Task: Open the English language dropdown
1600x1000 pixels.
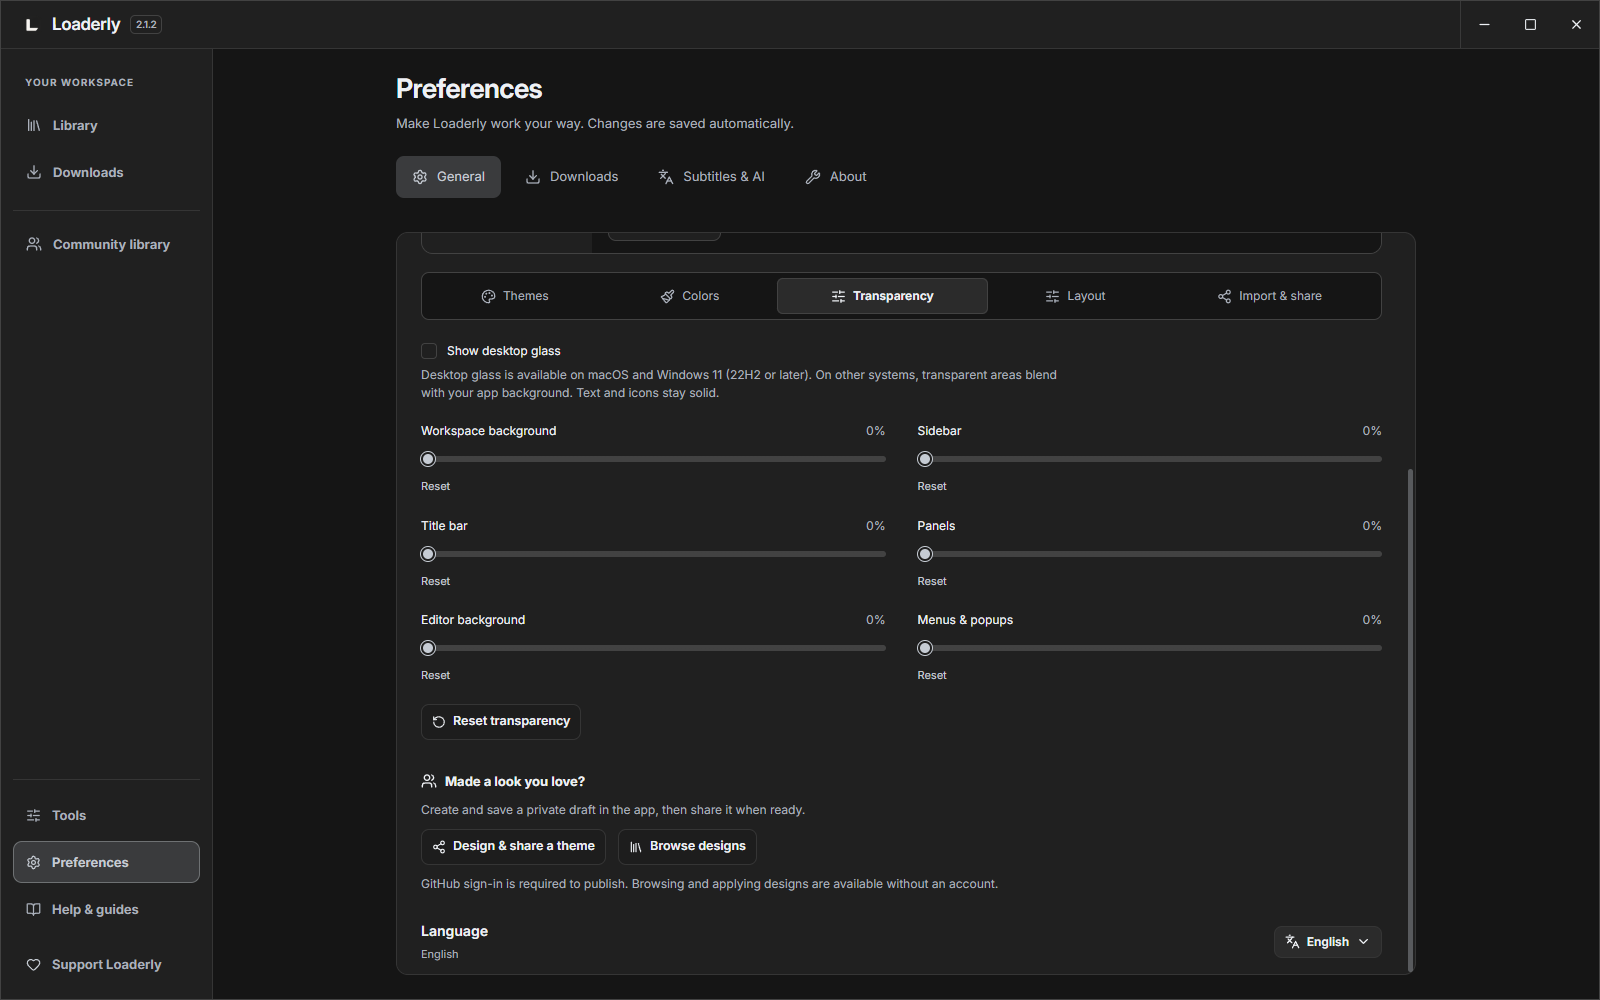Action: (1327, 942)
